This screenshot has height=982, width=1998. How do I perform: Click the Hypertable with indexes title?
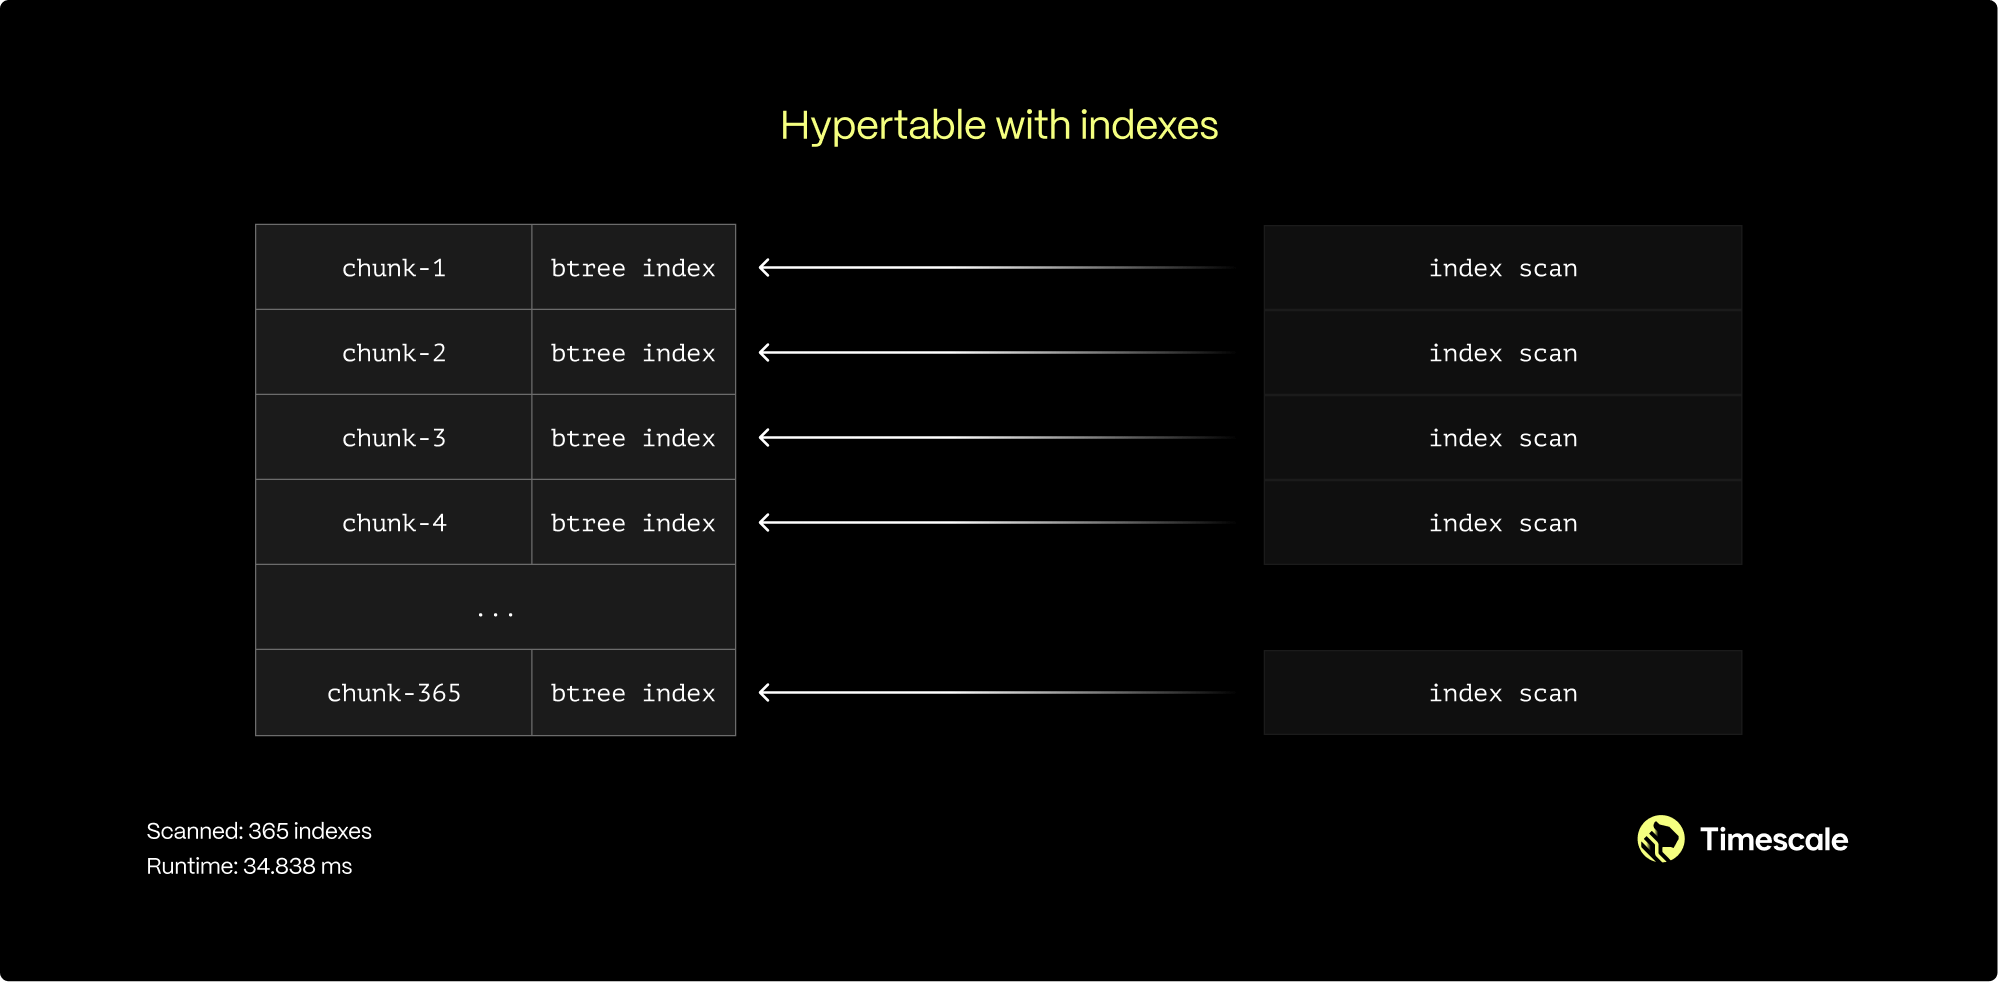point(999,126)
